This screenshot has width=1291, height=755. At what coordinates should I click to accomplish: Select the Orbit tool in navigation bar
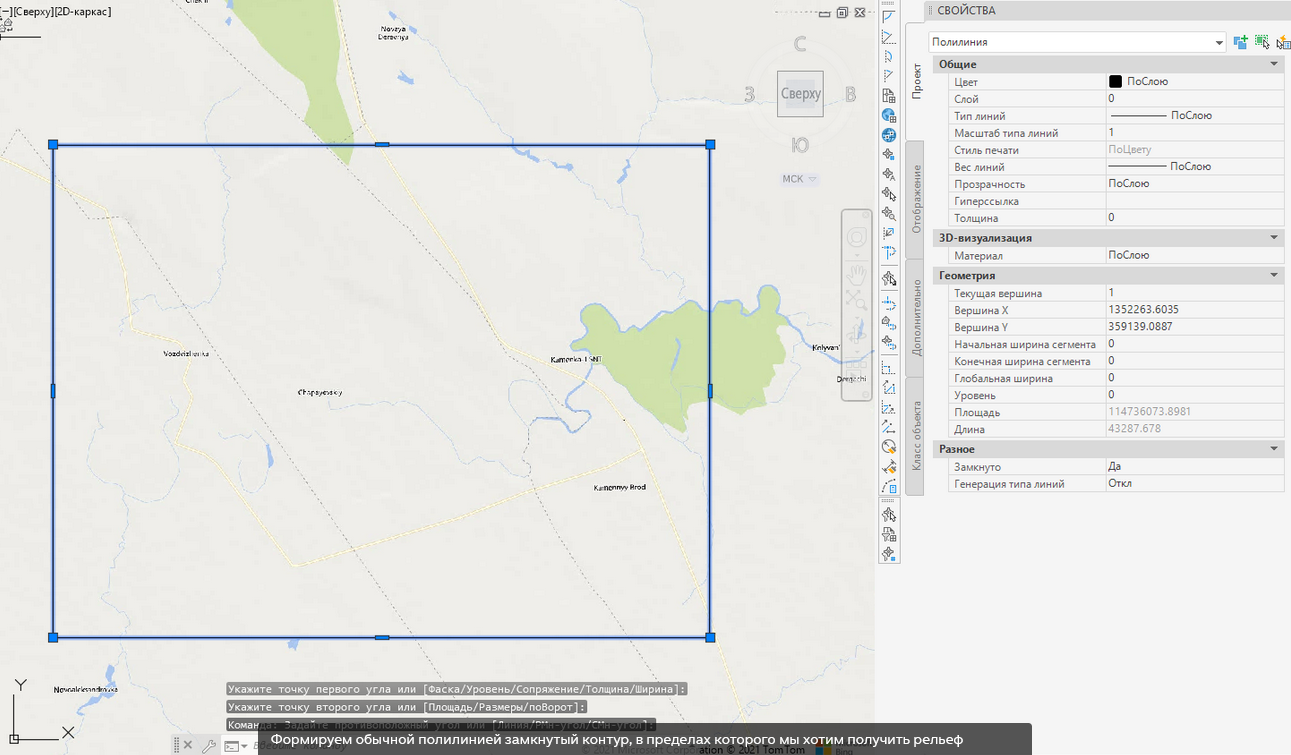coord(857,334)
